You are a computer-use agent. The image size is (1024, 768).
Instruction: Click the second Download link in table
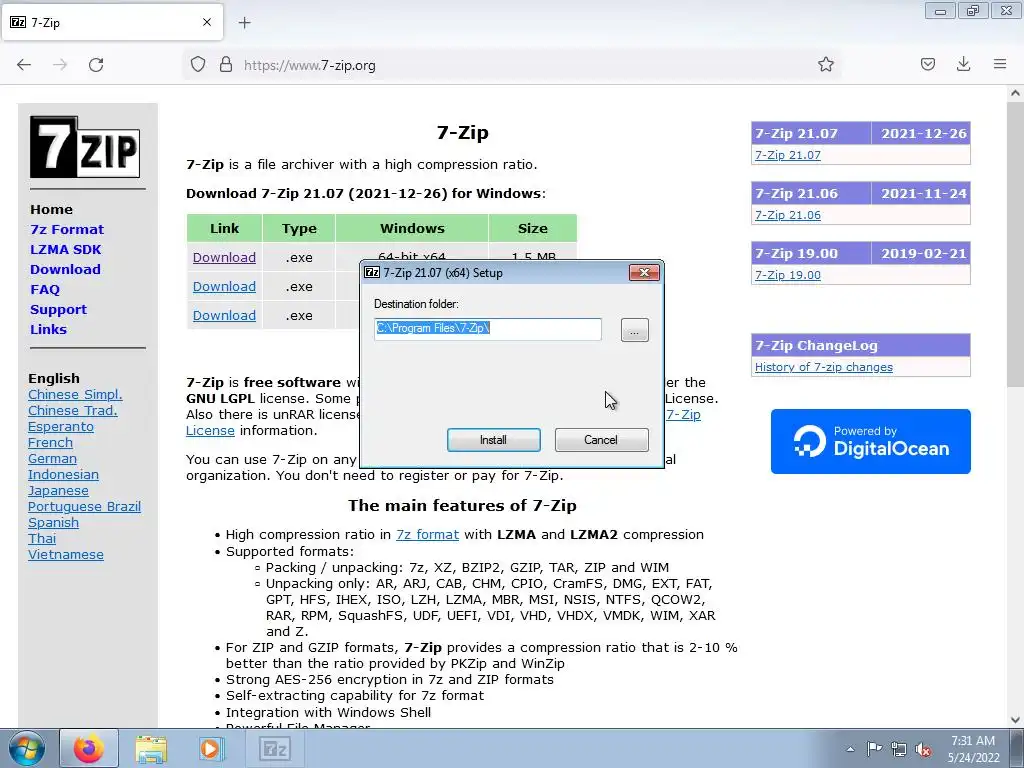point(224,286)
